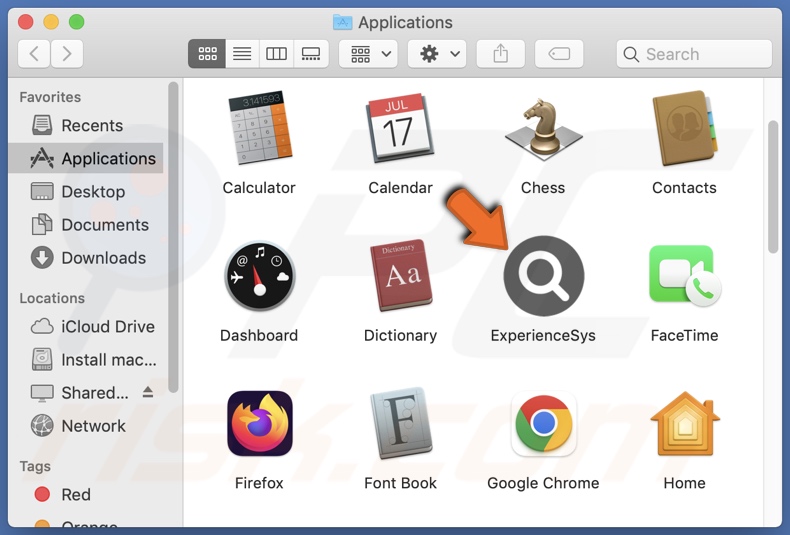
Task: Click the Edit Tags toolbar button
Action: pos(559,53)
